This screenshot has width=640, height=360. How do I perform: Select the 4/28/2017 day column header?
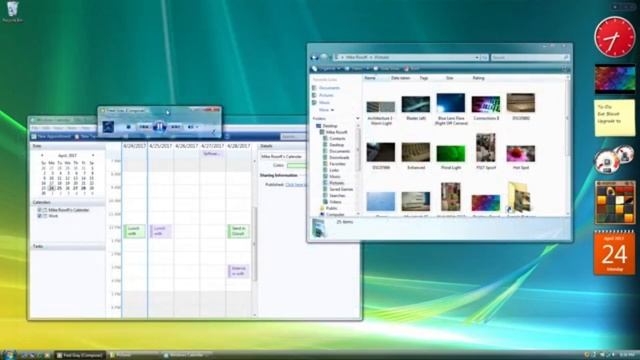tap(238, 146)
